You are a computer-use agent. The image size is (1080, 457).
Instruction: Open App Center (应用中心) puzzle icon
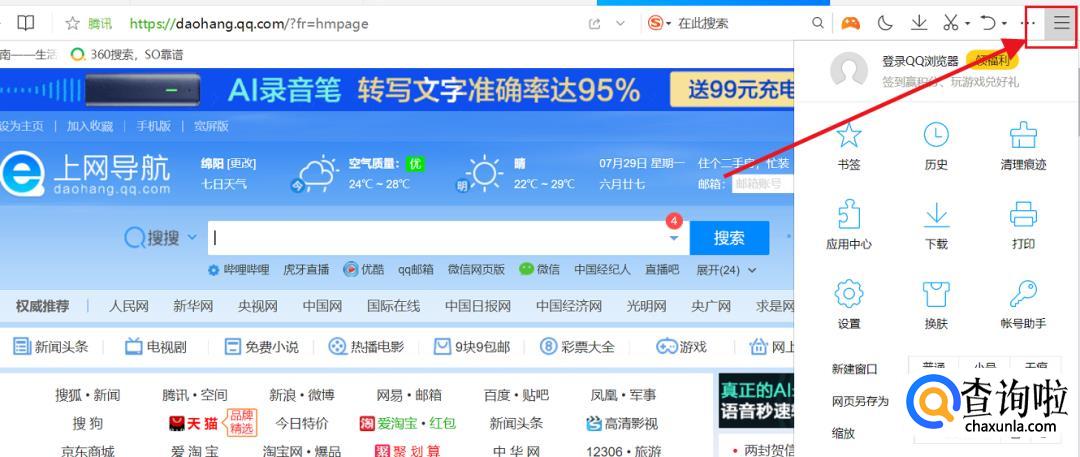pos(849,214)
